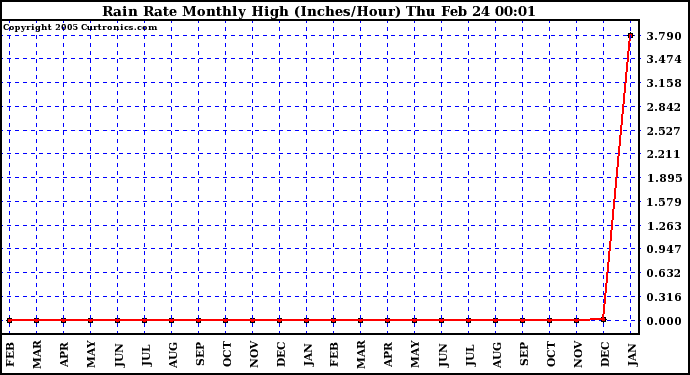Screen dimensions: 690x375
Task: Select the 2.527 y-axis value
Action: [x=664, y=131]
